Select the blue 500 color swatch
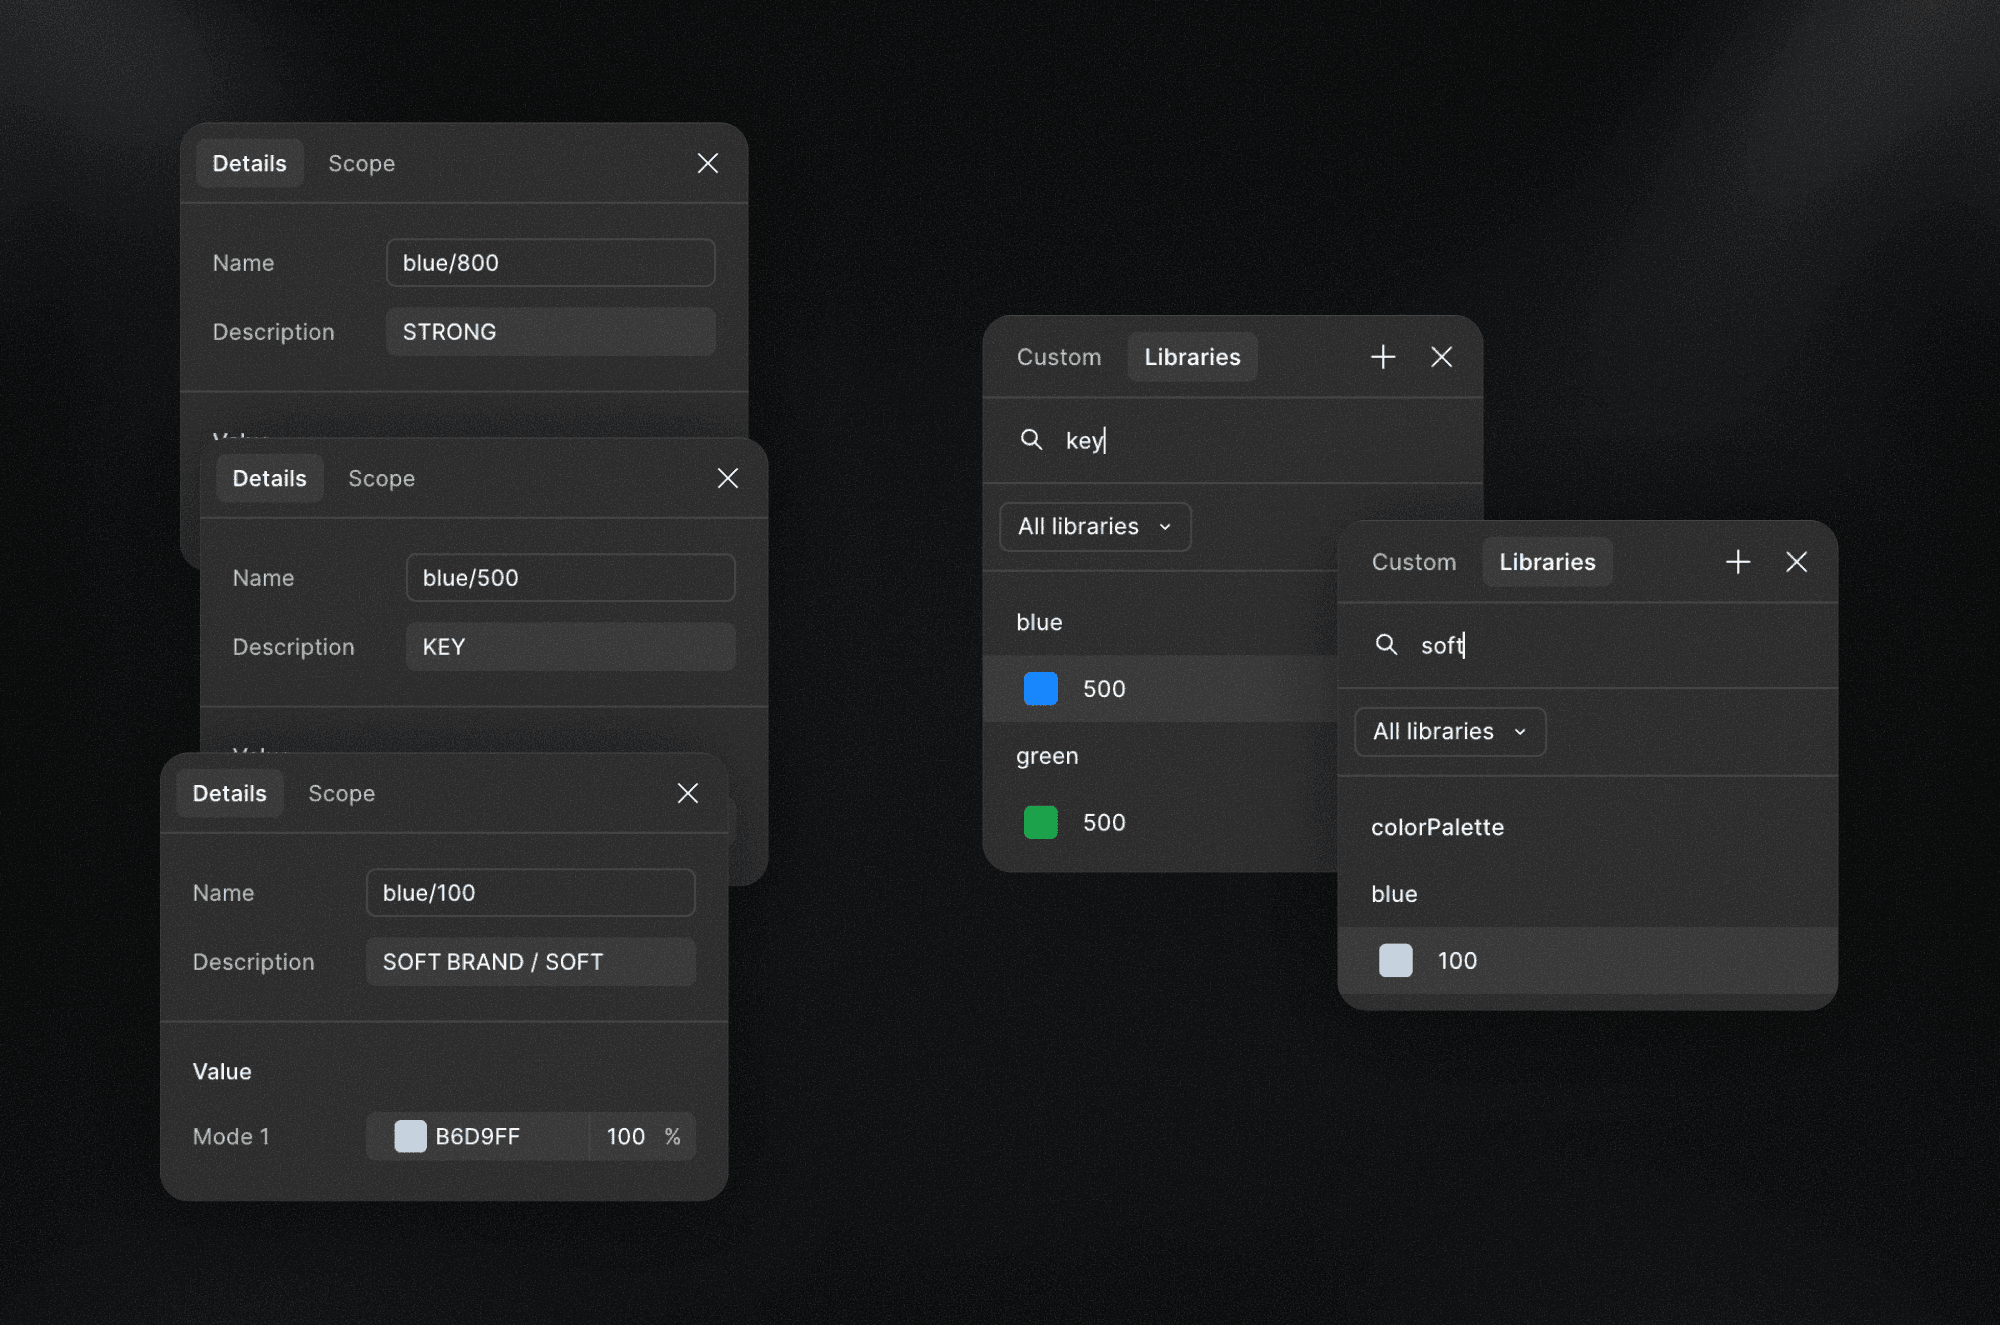The image size is (2000, 1325). click(x=1041, y=688)
